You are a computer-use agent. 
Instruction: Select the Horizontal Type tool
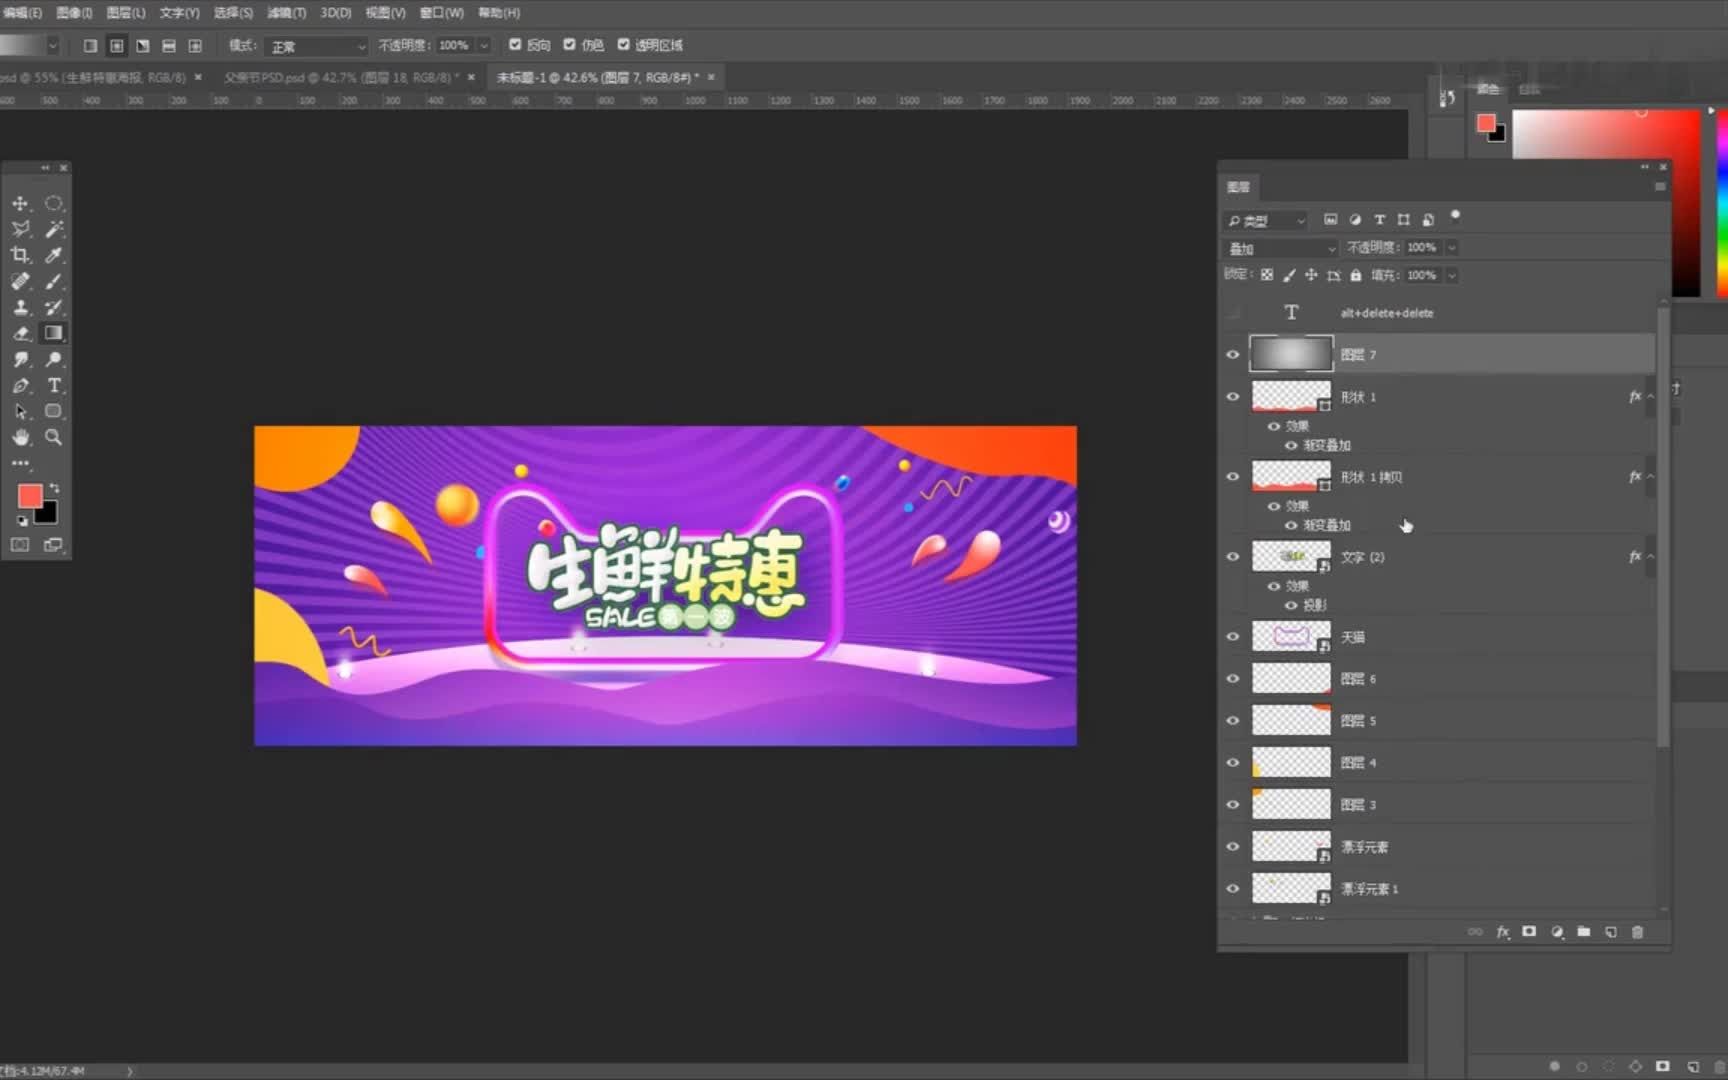[54, 385]
